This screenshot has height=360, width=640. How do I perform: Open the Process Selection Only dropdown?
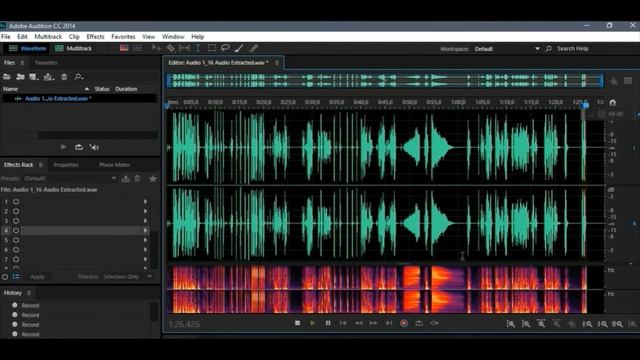coord(127,277)
